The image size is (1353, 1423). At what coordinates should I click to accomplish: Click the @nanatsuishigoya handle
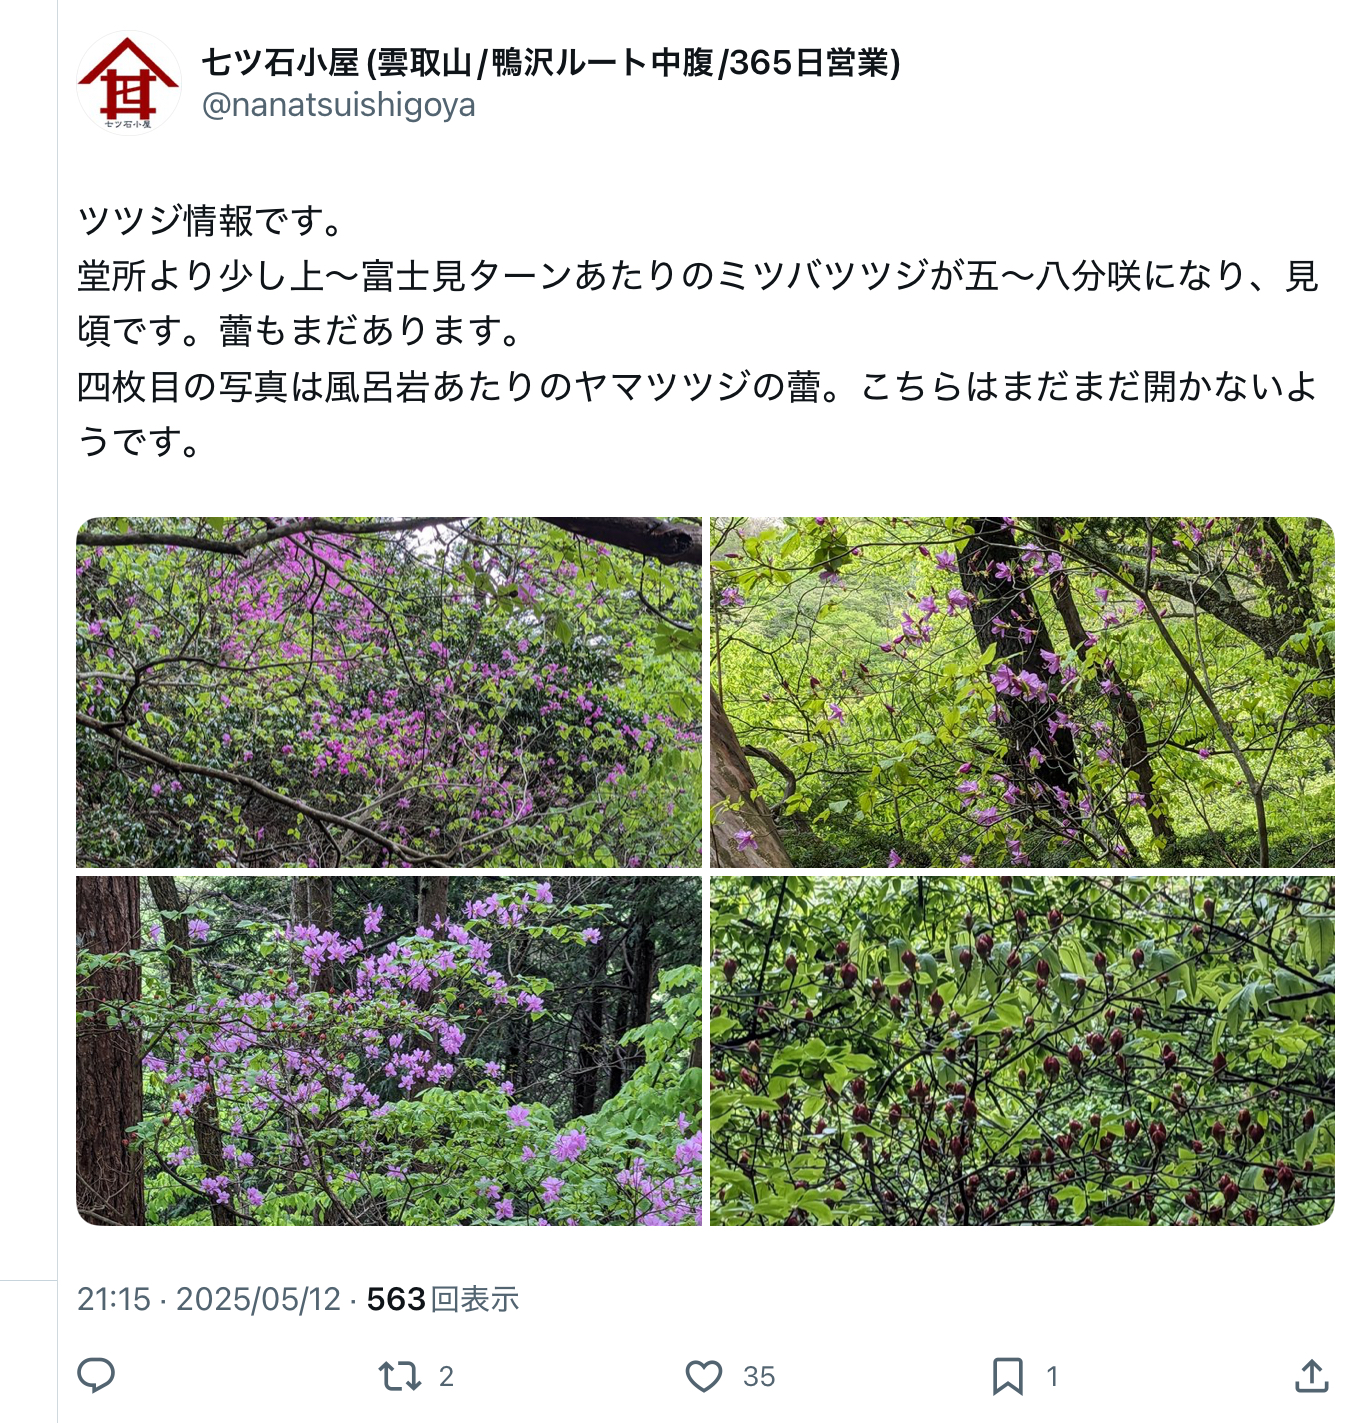[339, 105]
